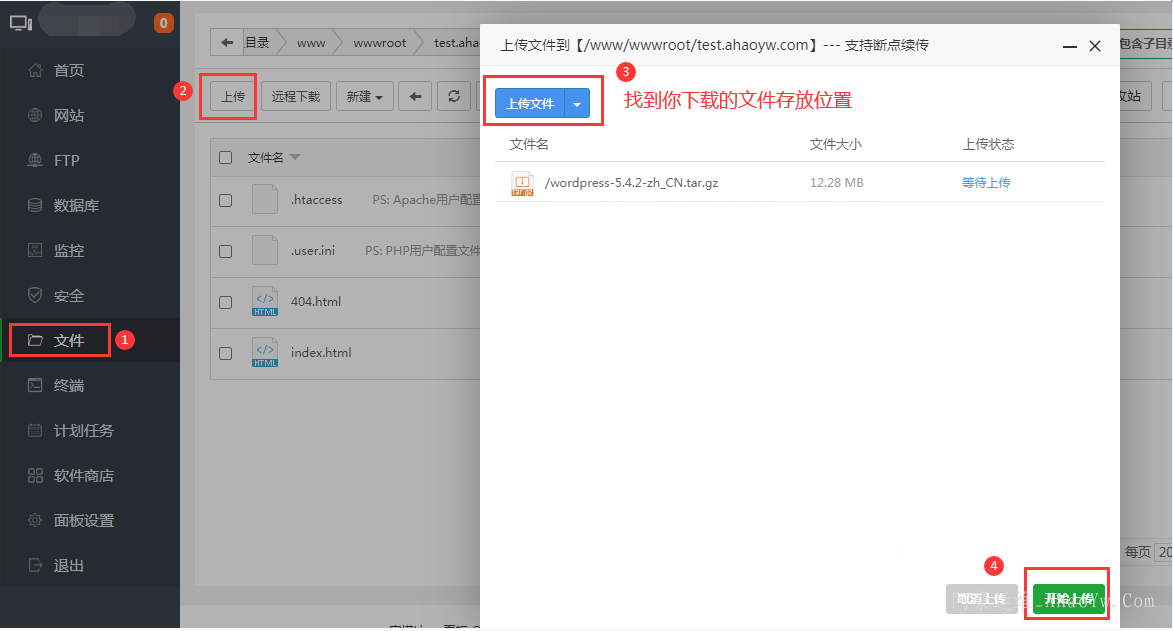Click the blue 上传文件 button
The height and width of the screenshot is (631, 1173).
tap(530, 104)
